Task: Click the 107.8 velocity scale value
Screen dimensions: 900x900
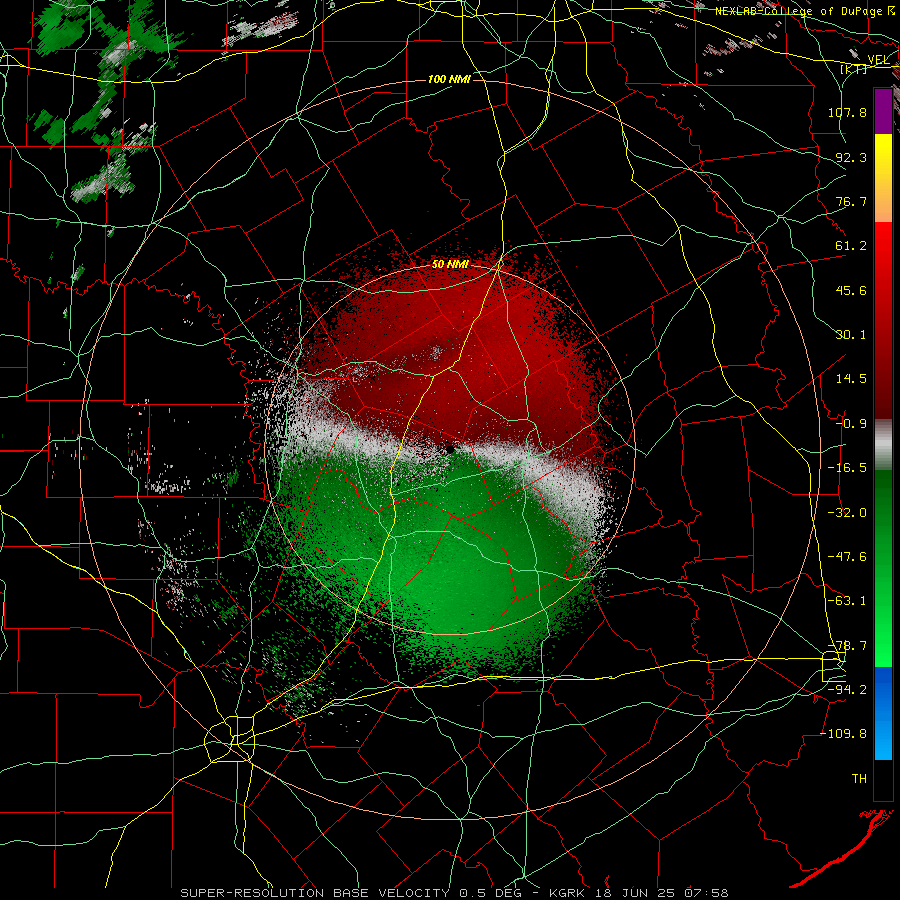Action: tap(847, 112)
